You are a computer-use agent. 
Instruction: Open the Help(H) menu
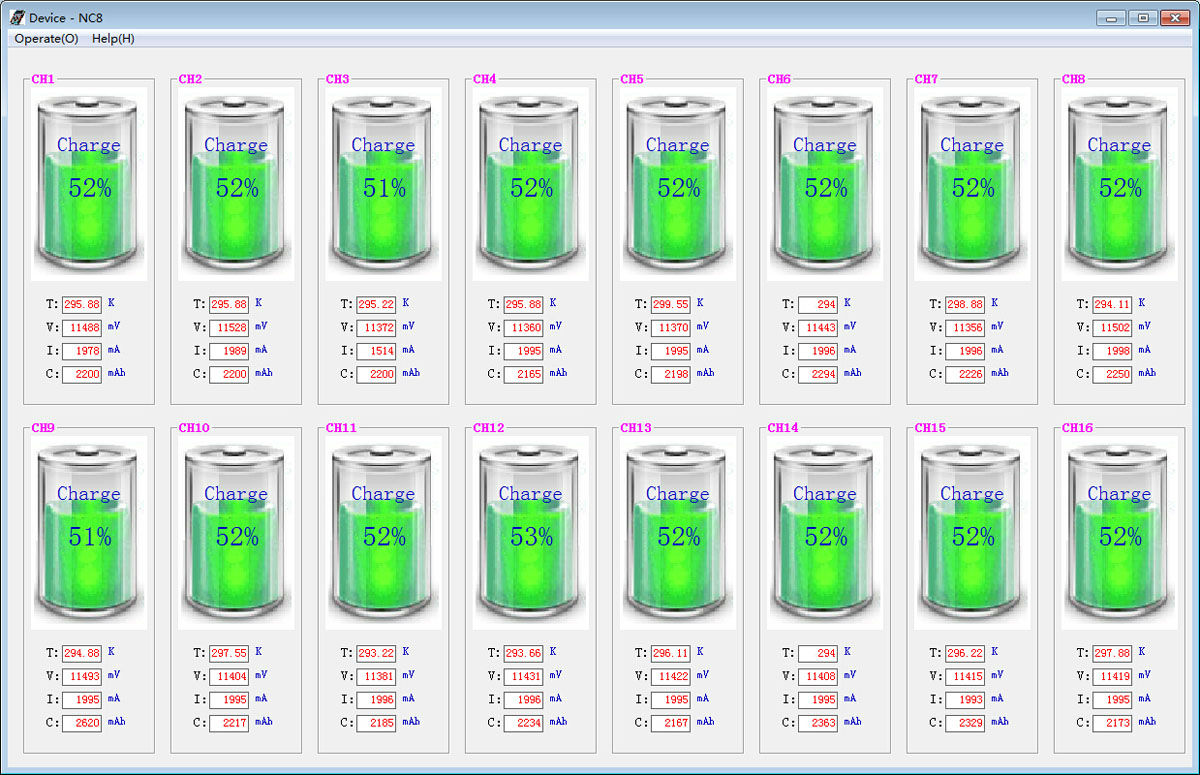click(113, 39)
